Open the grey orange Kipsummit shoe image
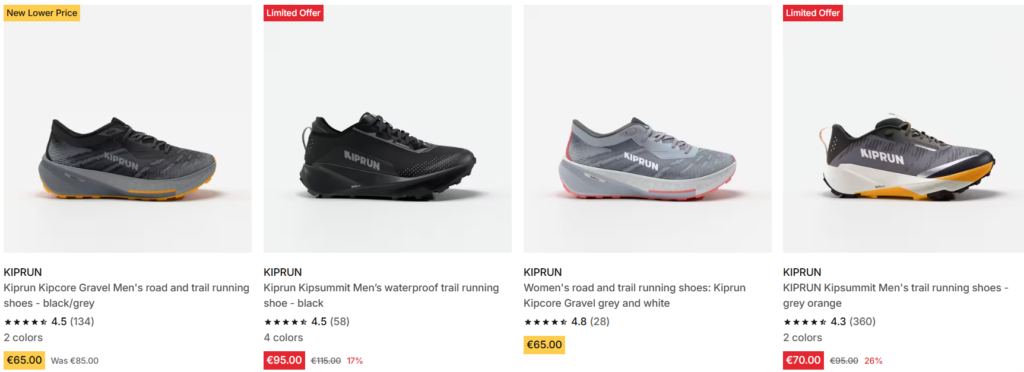 [x=903, y=129]
